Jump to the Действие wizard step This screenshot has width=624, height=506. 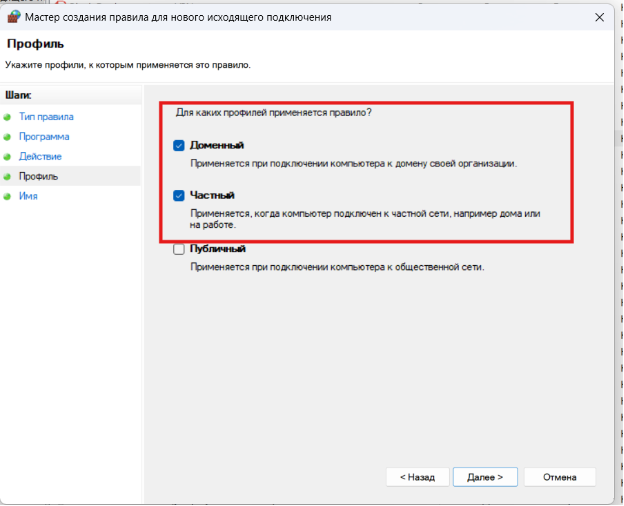40,157
